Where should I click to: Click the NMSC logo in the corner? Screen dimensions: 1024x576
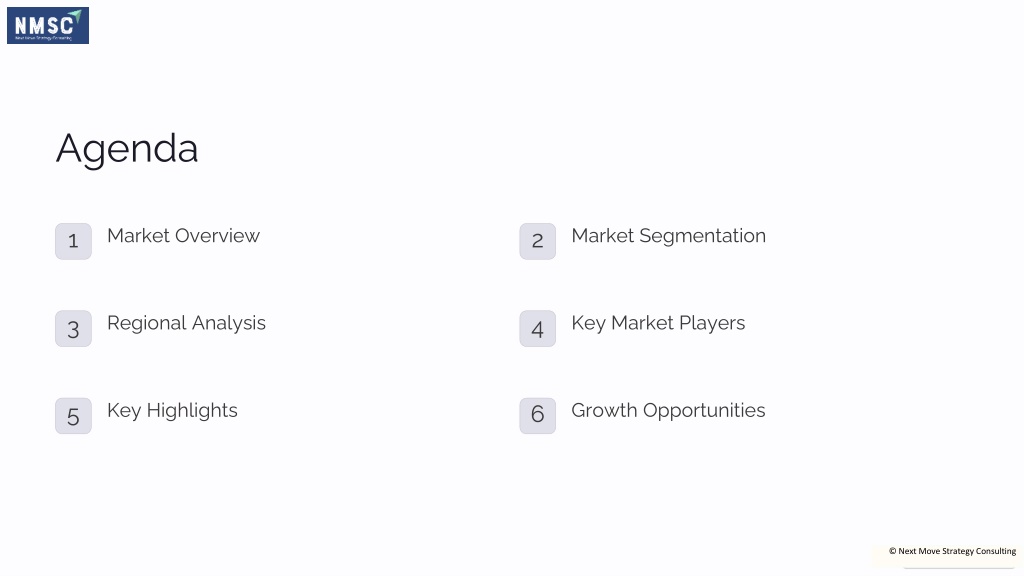pyautogui.click(x=48, y=25)
